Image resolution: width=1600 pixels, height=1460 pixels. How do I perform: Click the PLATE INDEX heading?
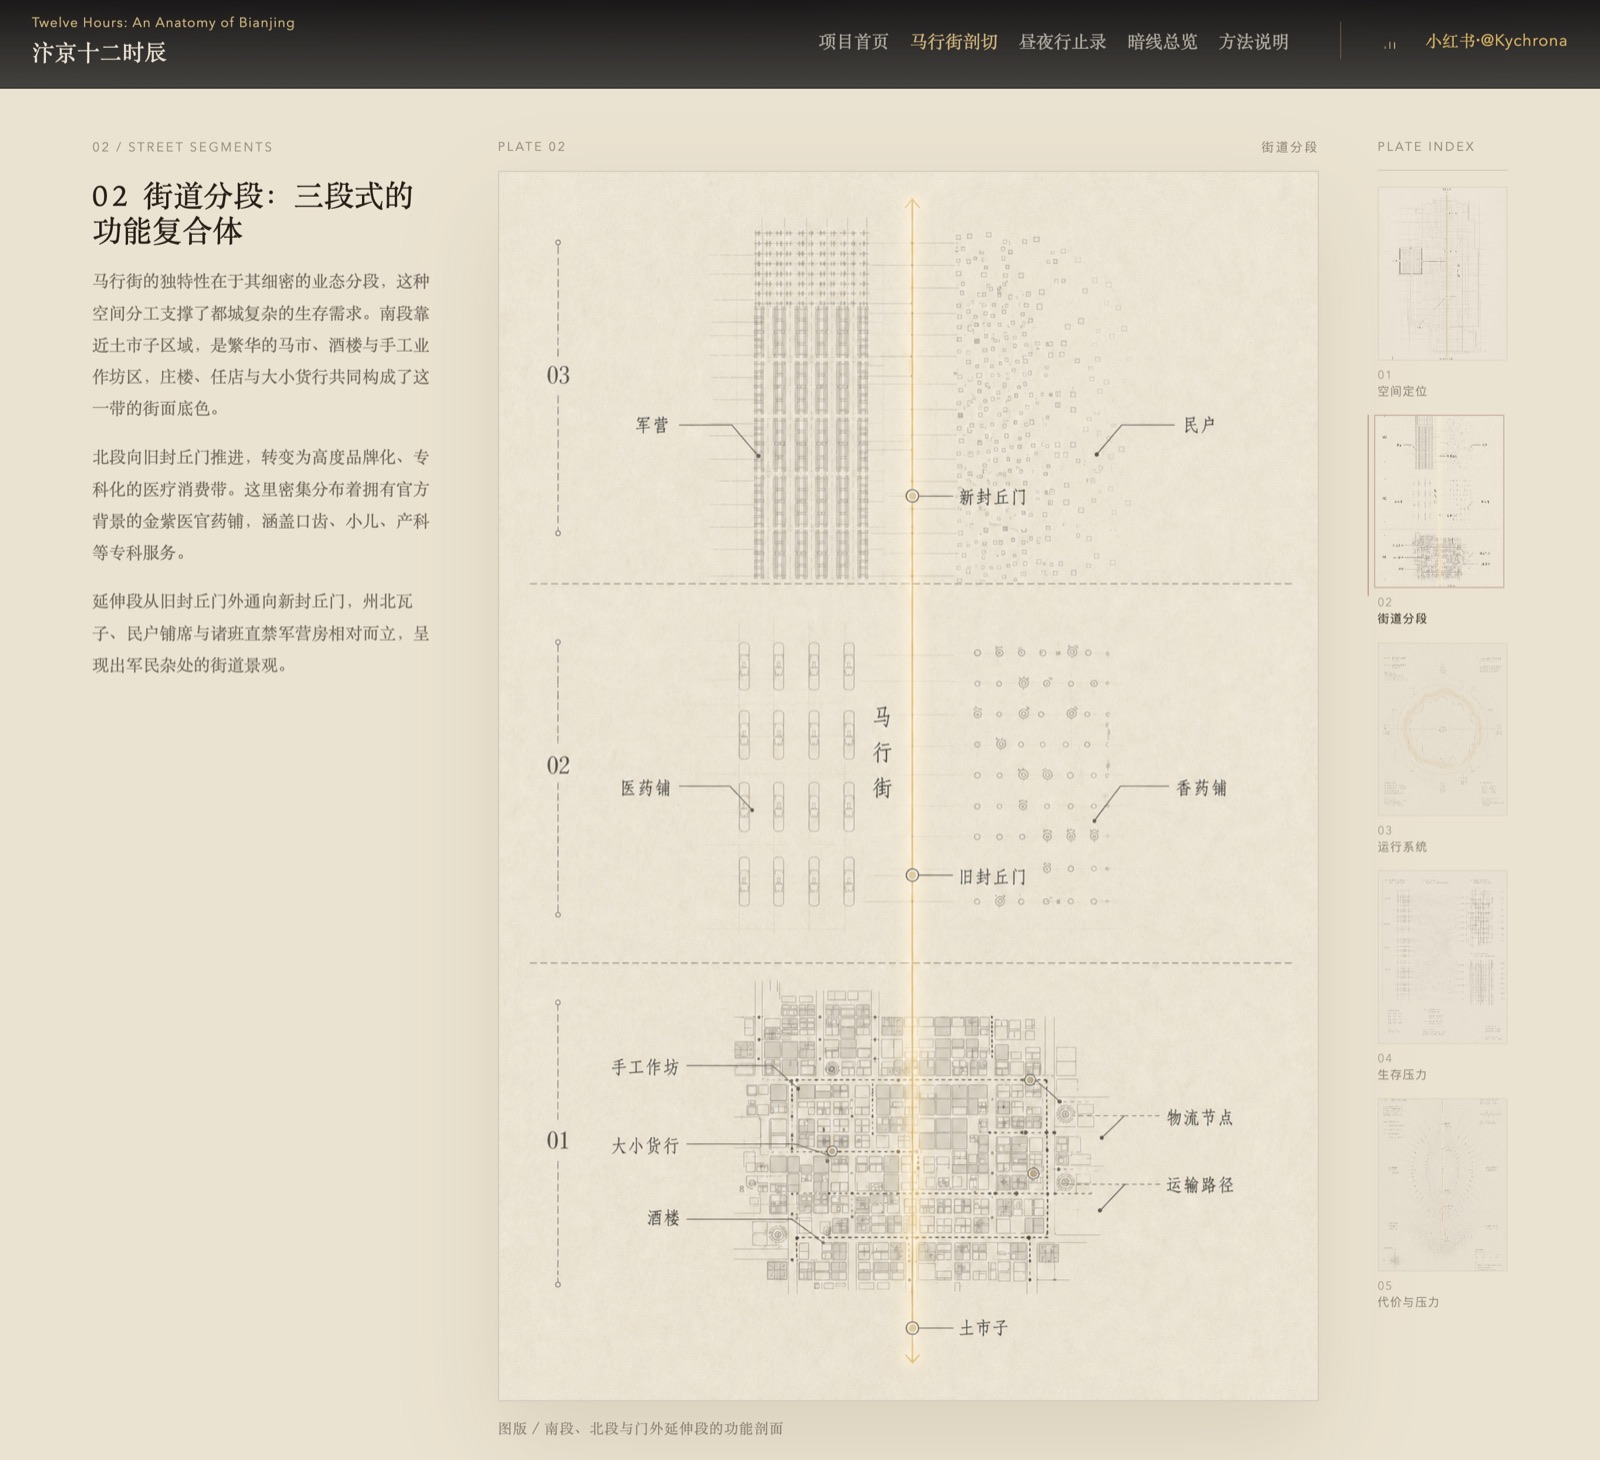point(1426,146)
